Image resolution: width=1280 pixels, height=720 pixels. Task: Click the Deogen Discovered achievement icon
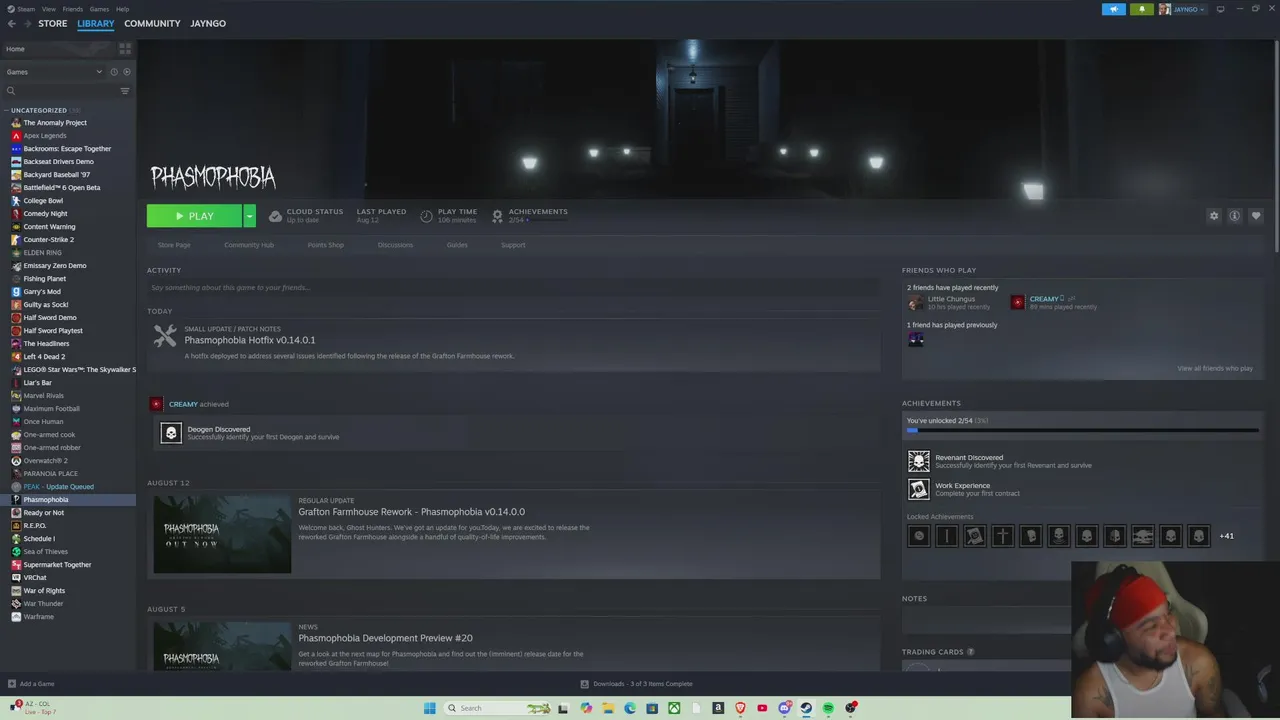click(171, 433)
